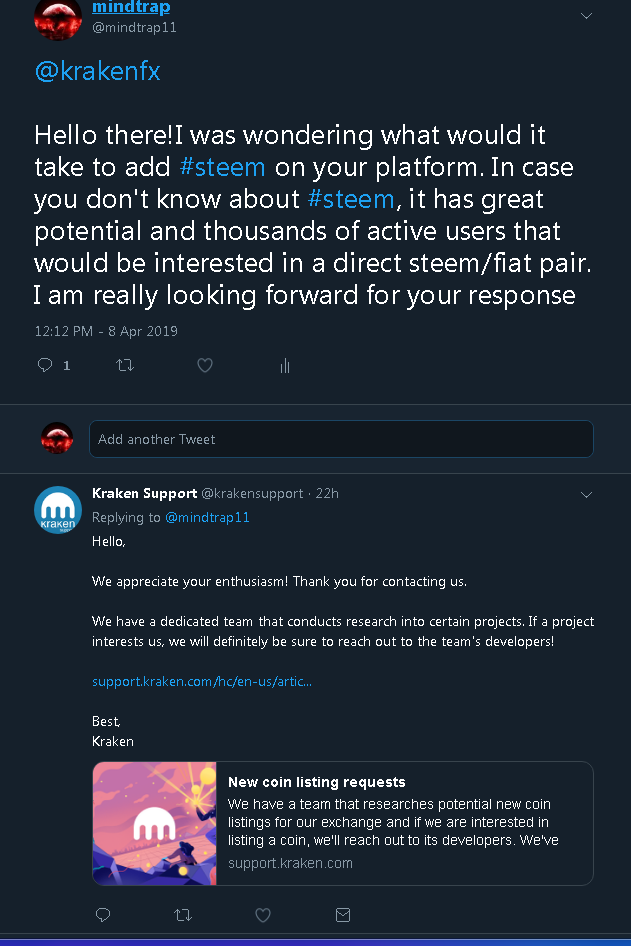Image resolution: width=631 pixels, height=946 pixels.
Task: View tweet activity analytics bar icon
Action: click(285, 366)
